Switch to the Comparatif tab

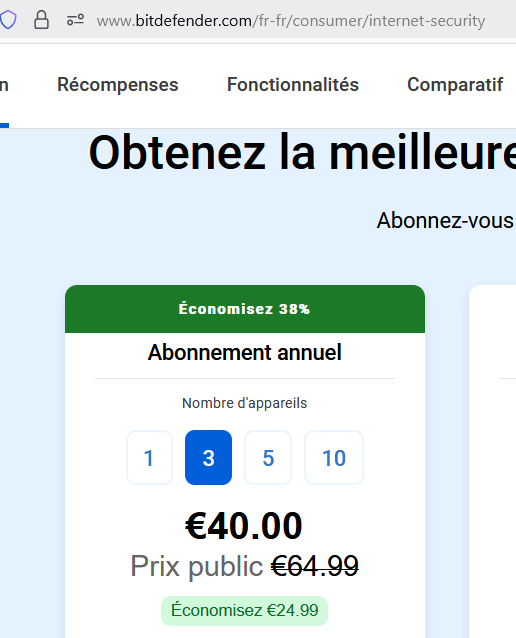455,85
